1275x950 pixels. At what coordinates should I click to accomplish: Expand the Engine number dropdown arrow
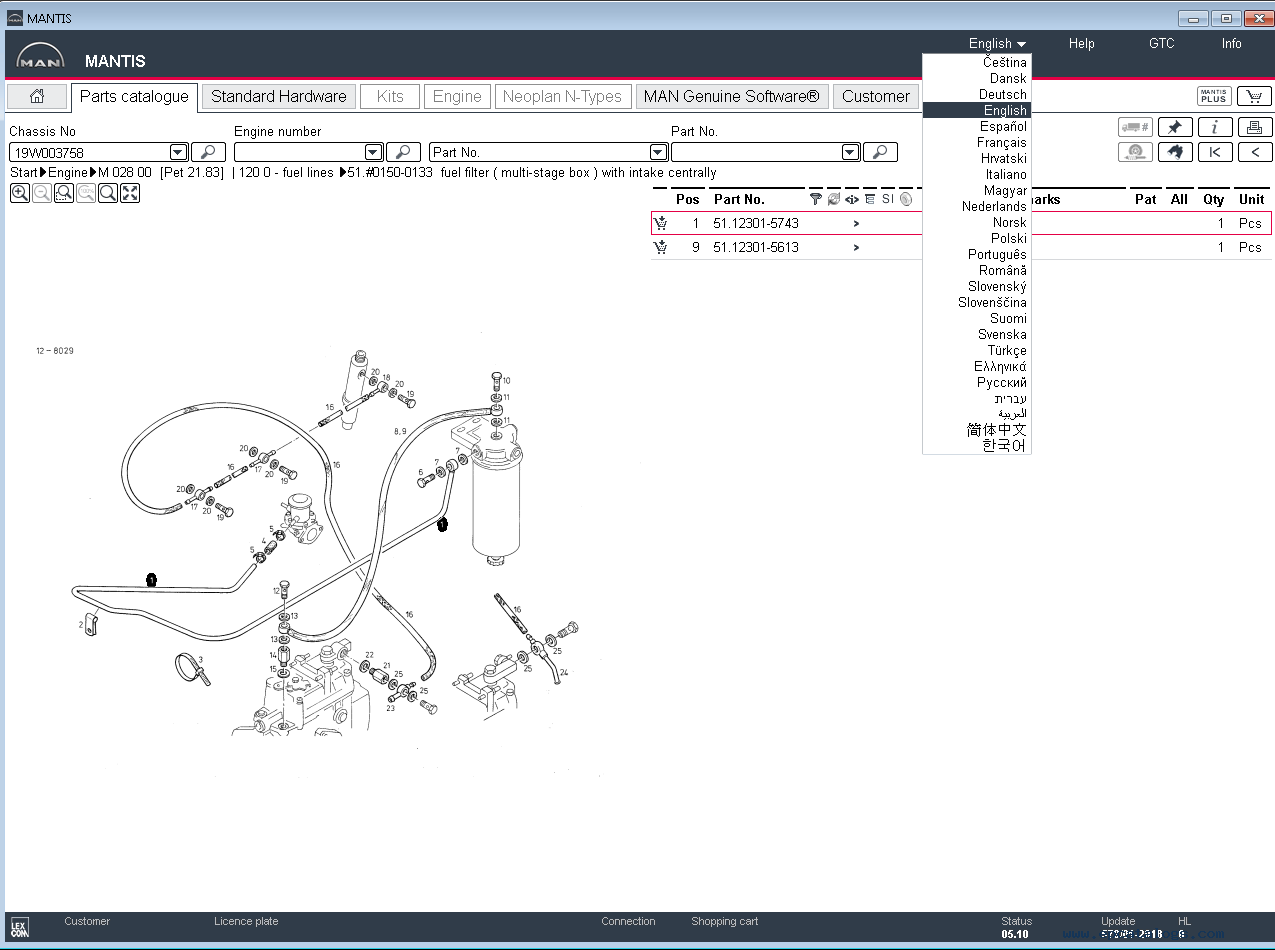tap(373, 152)
